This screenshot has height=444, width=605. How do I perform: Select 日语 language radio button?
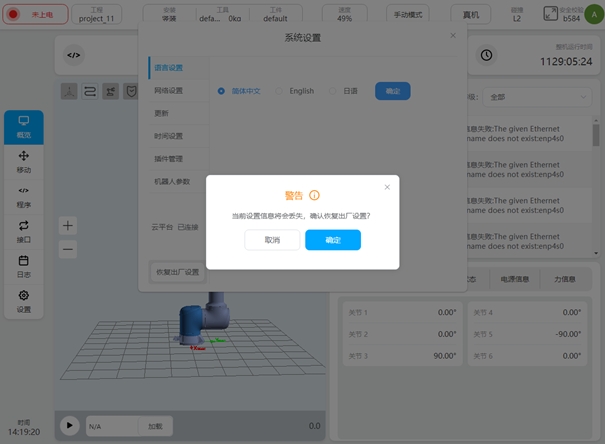[333, 91]
